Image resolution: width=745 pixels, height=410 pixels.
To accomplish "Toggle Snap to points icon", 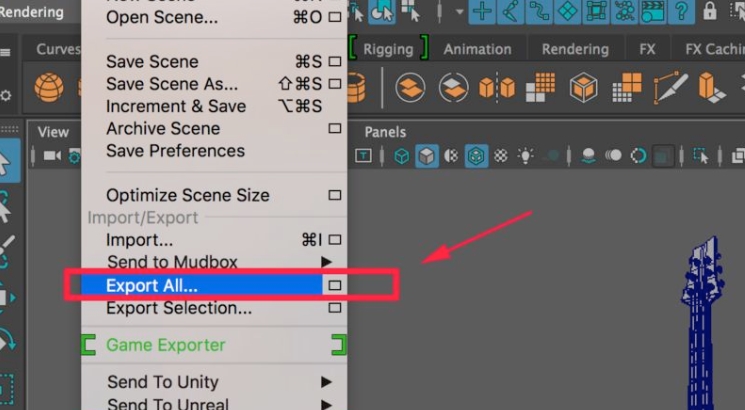I will [539, 11].
